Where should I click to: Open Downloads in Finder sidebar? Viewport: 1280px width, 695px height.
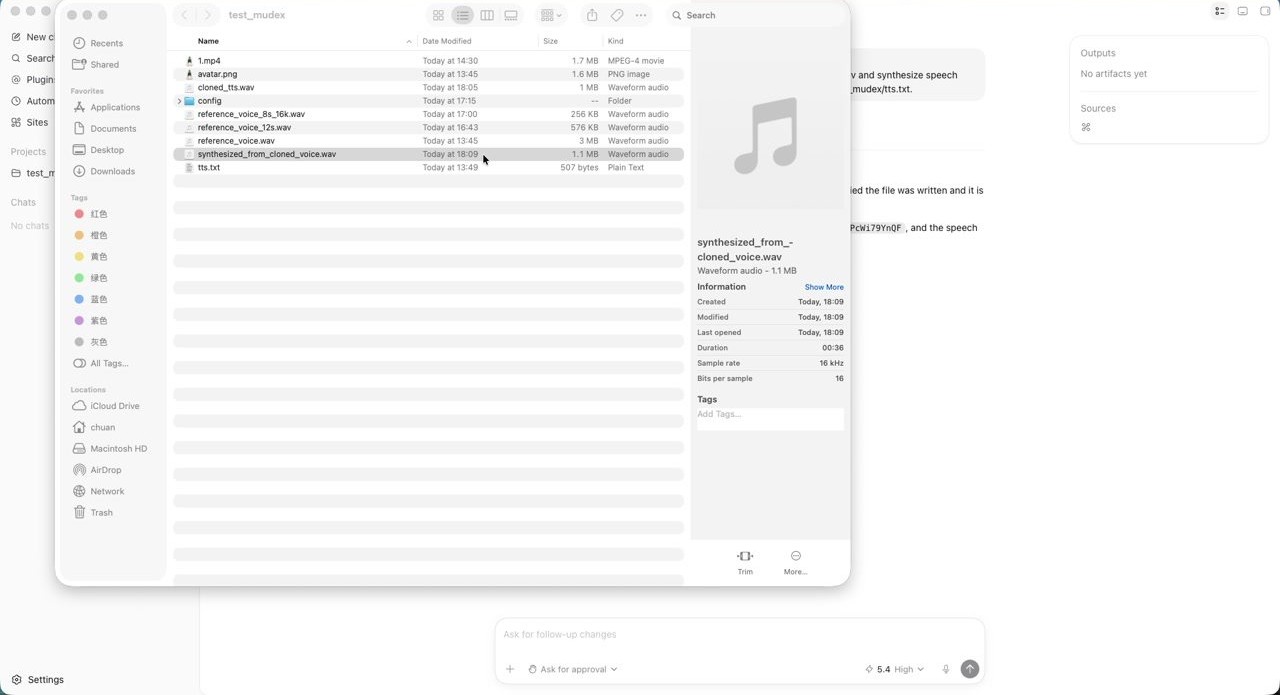pos(112,171)
